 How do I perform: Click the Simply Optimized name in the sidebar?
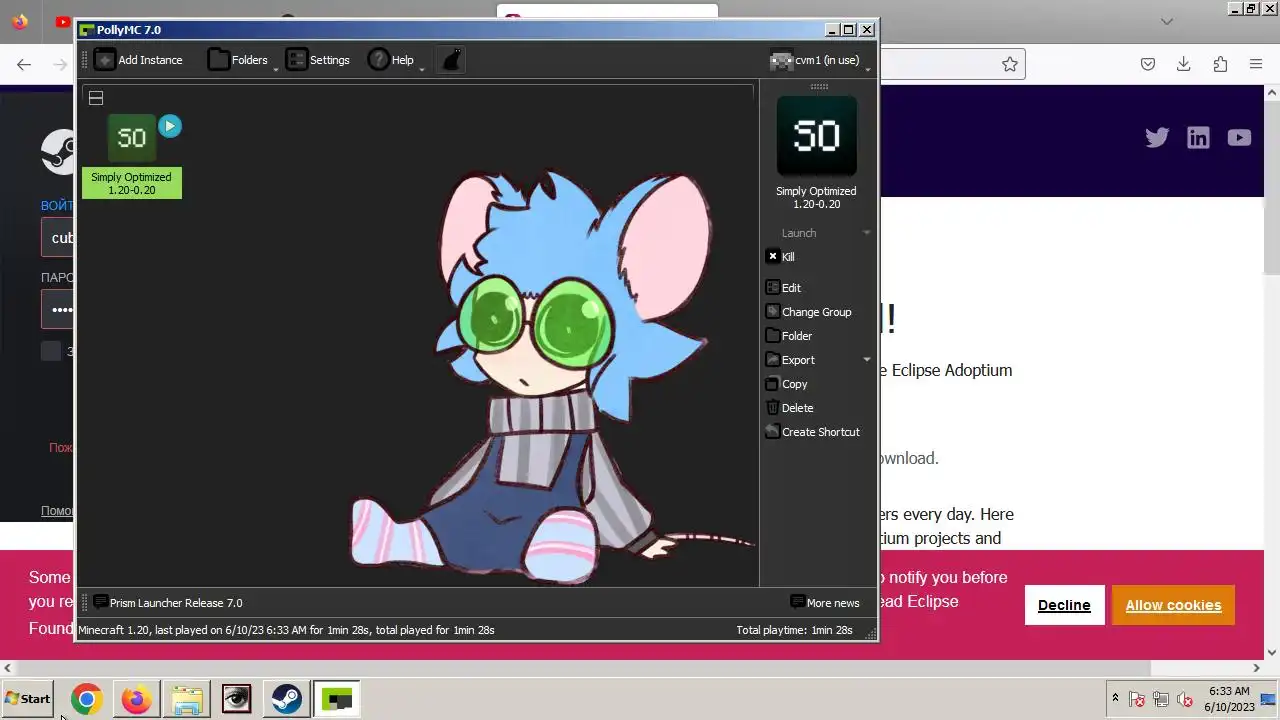[816, 197]
